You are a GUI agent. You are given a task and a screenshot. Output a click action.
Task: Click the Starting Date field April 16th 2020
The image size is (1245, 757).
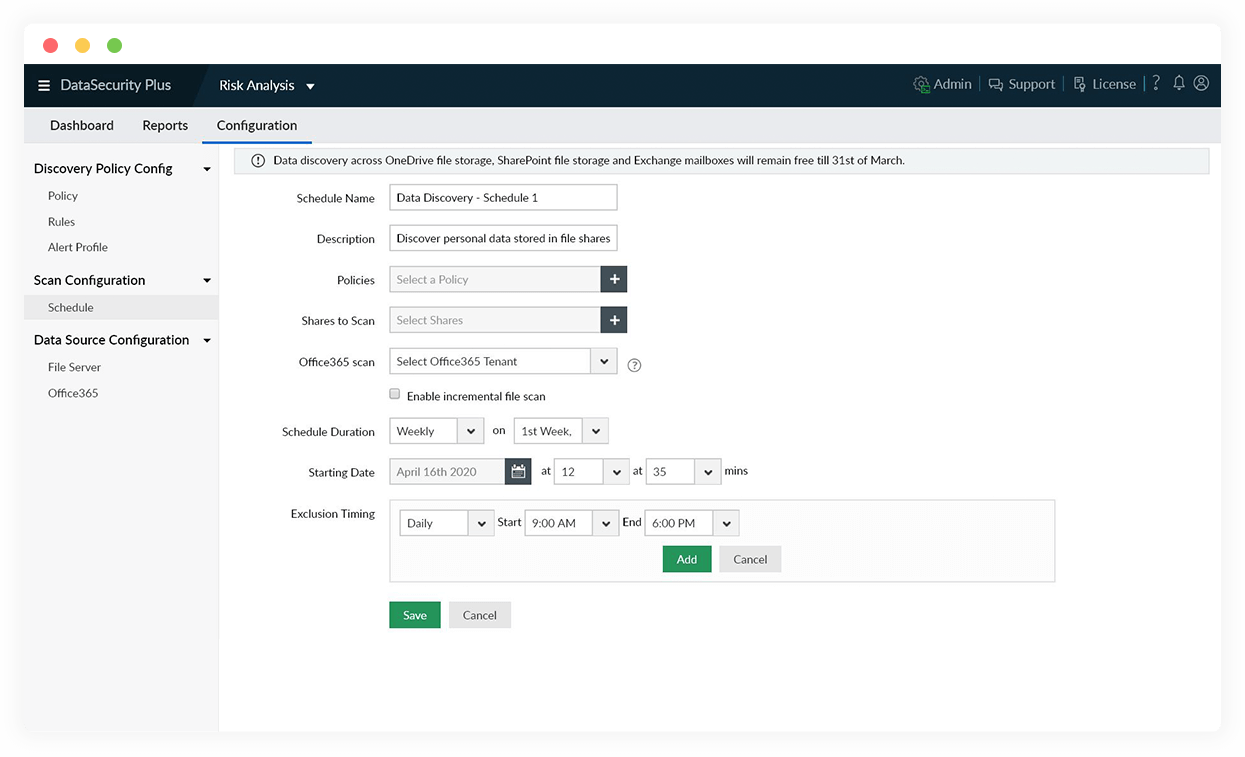[x=447, y=472]
